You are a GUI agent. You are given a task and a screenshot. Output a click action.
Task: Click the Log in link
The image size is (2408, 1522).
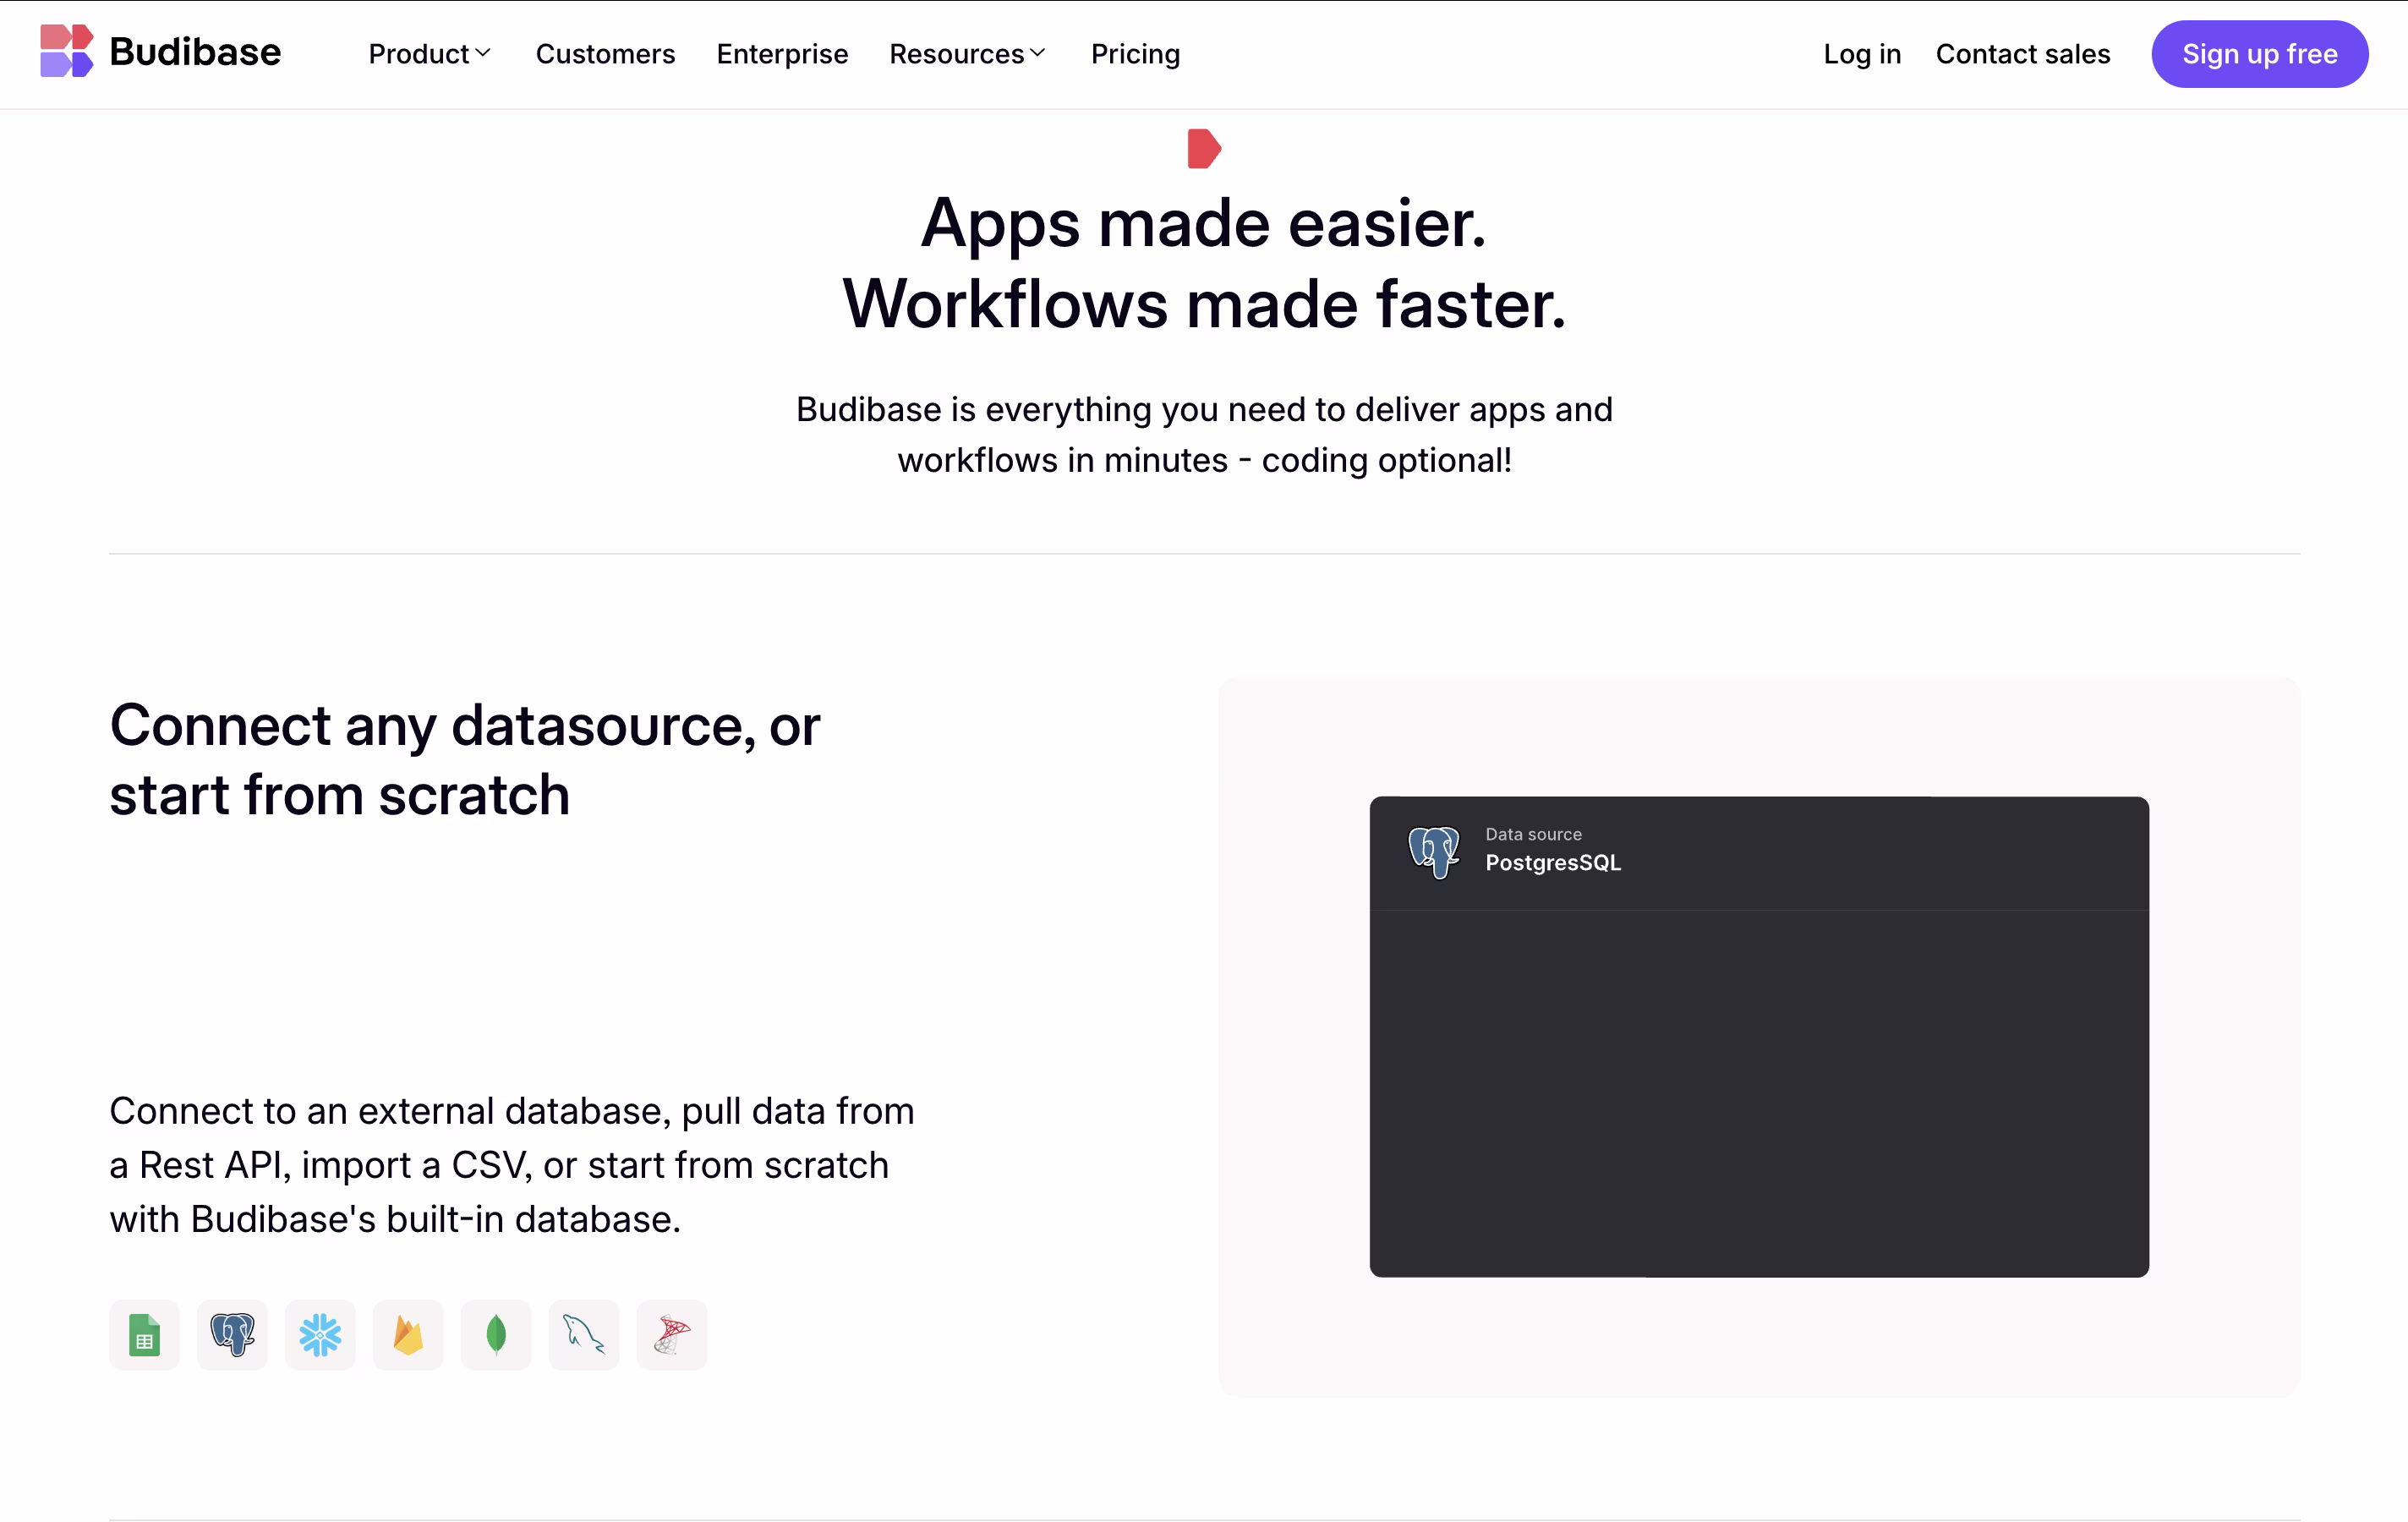pyautogui.click(x=1862, y=54)
